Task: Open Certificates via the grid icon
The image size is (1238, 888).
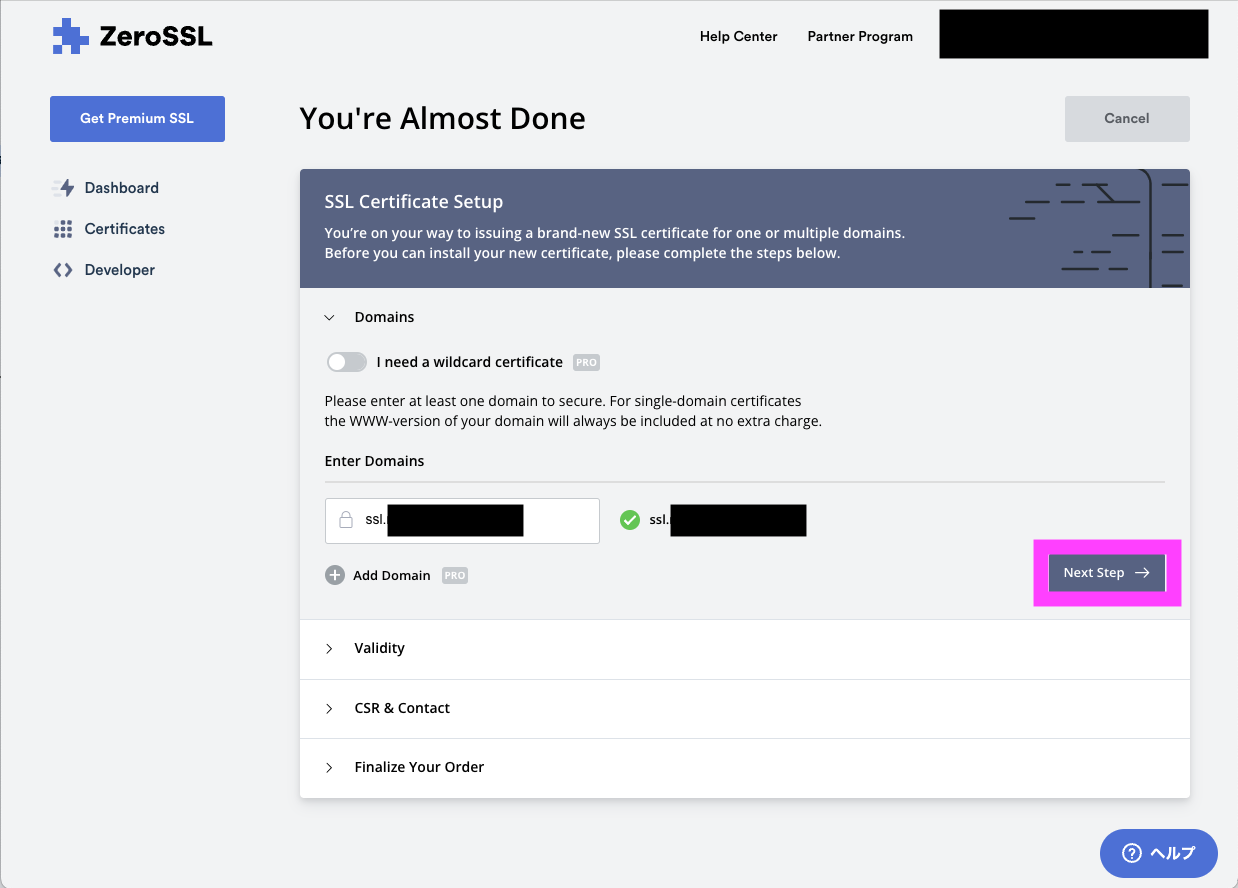Action: coord(63,228)
